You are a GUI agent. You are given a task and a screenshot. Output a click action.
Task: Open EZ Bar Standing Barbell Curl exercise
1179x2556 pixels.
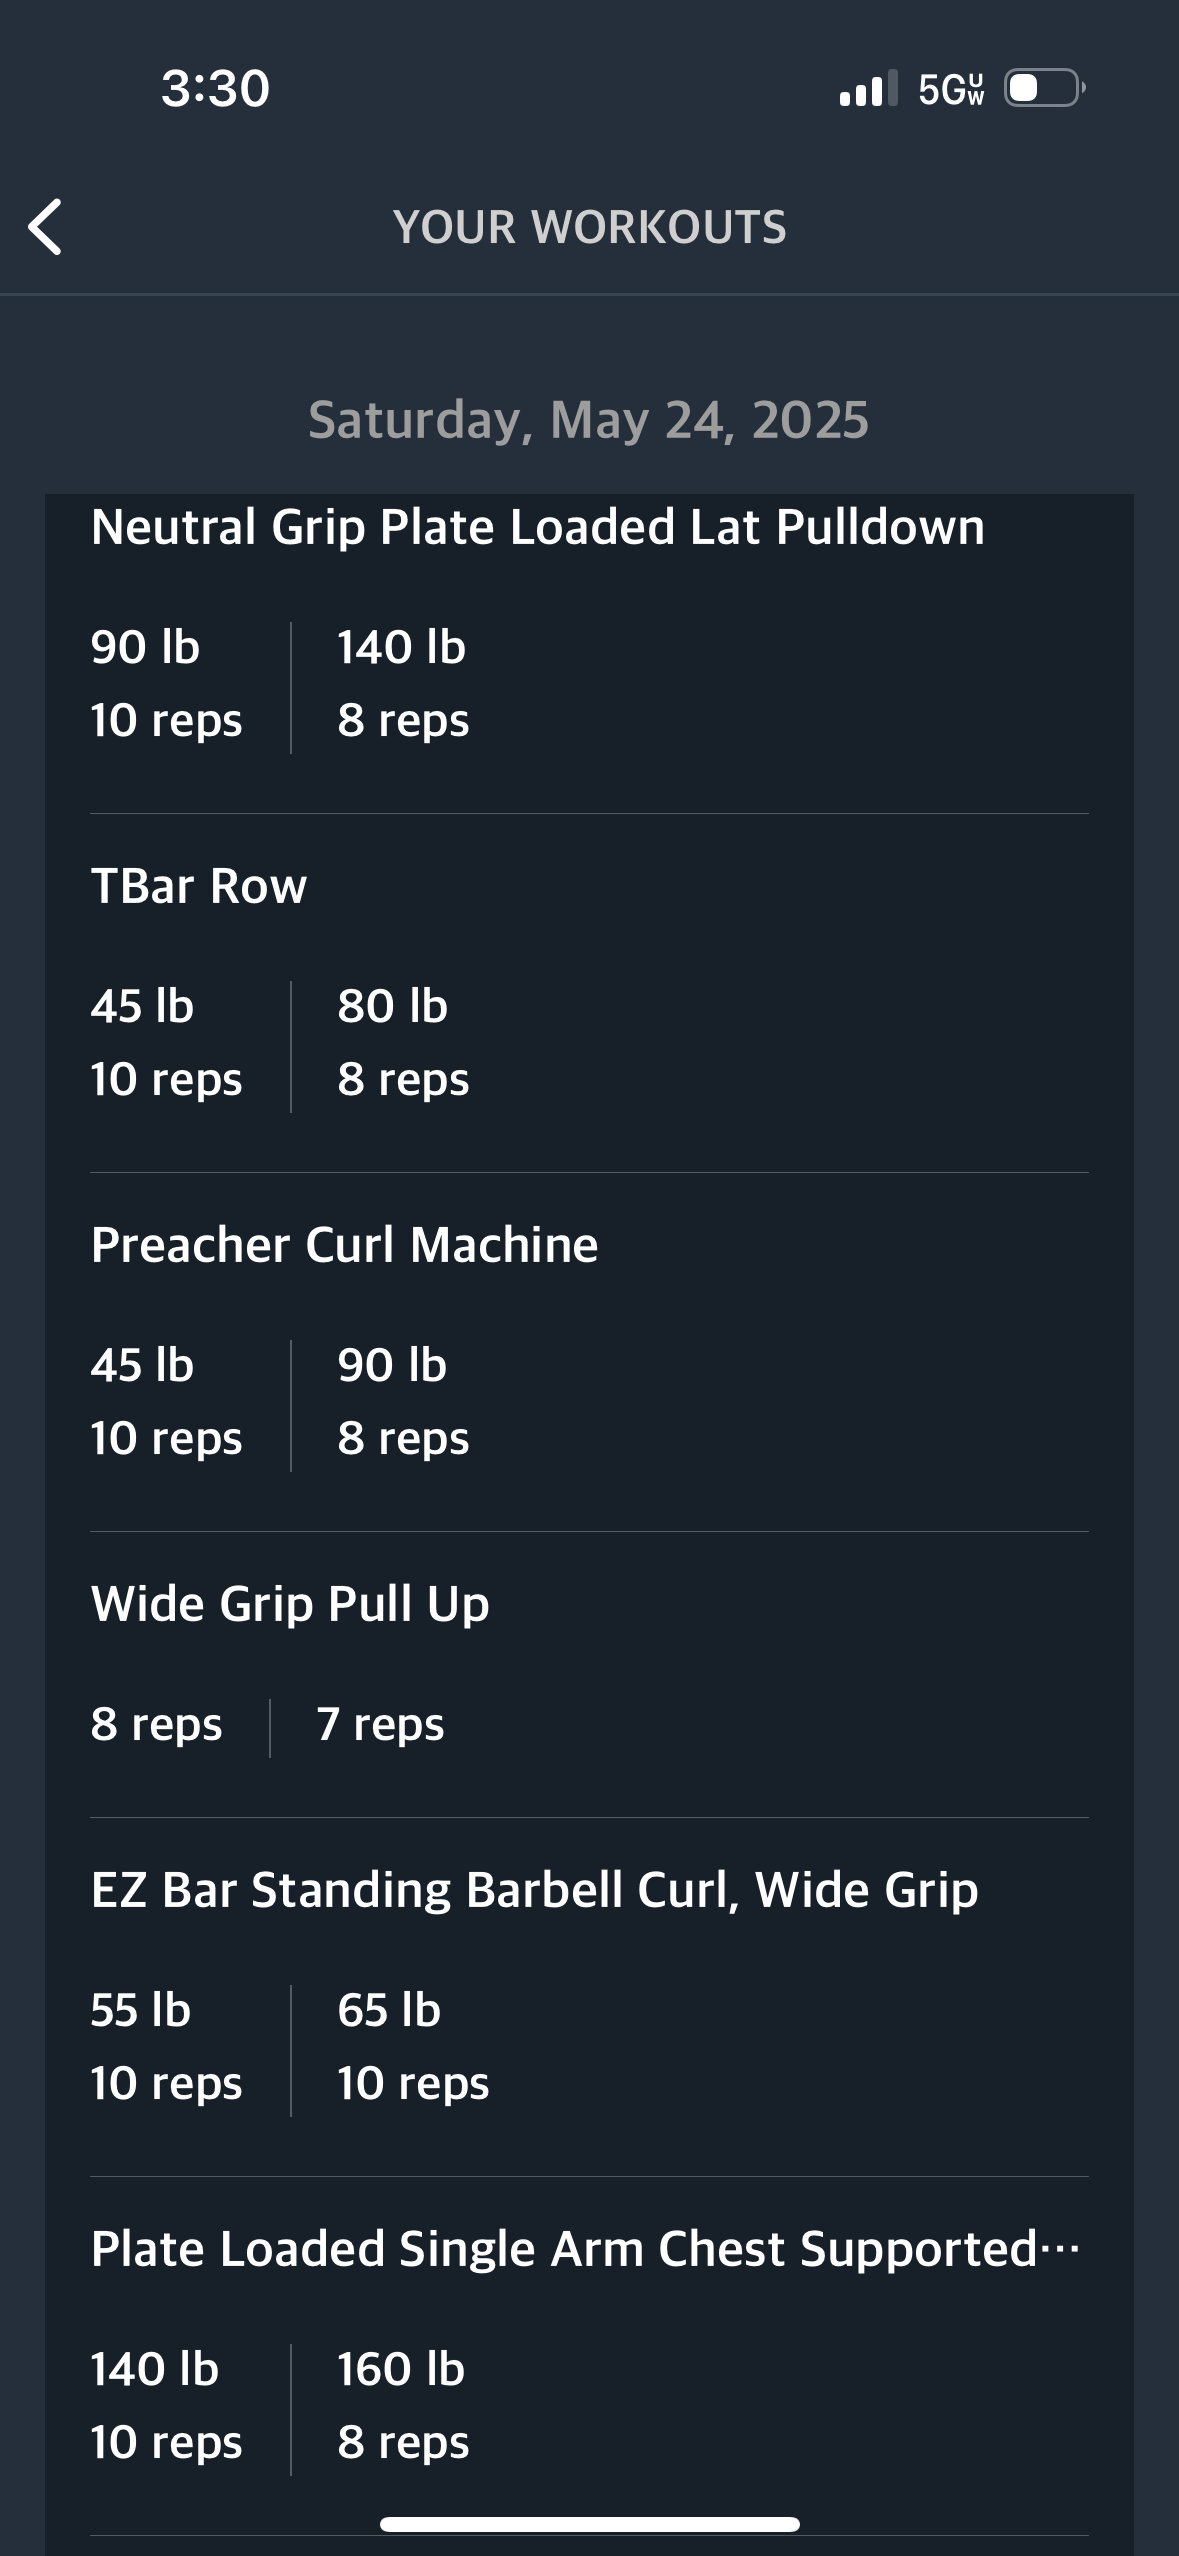coord(534,1890)
